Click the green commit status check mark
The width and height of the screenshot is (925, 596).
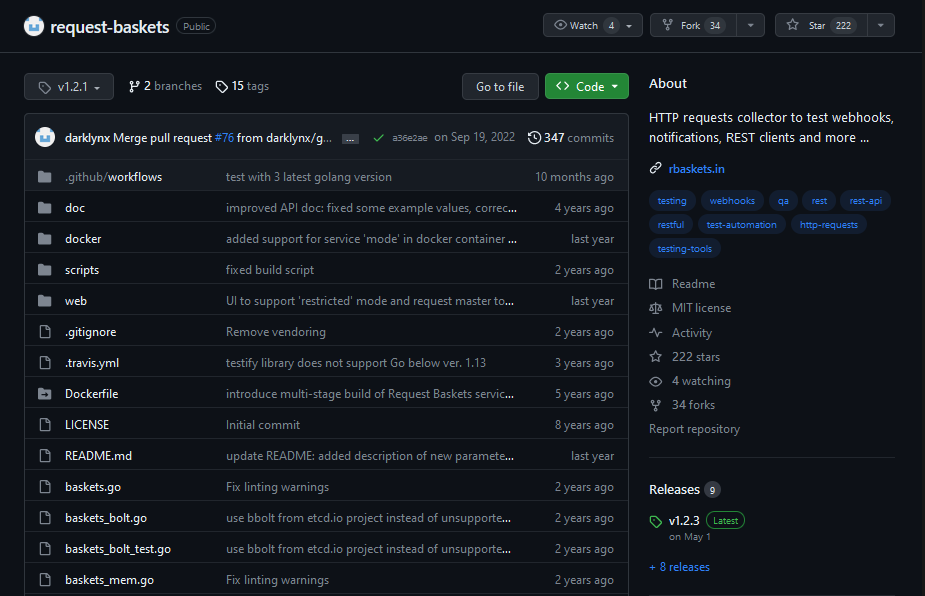[x=379, y=138]
